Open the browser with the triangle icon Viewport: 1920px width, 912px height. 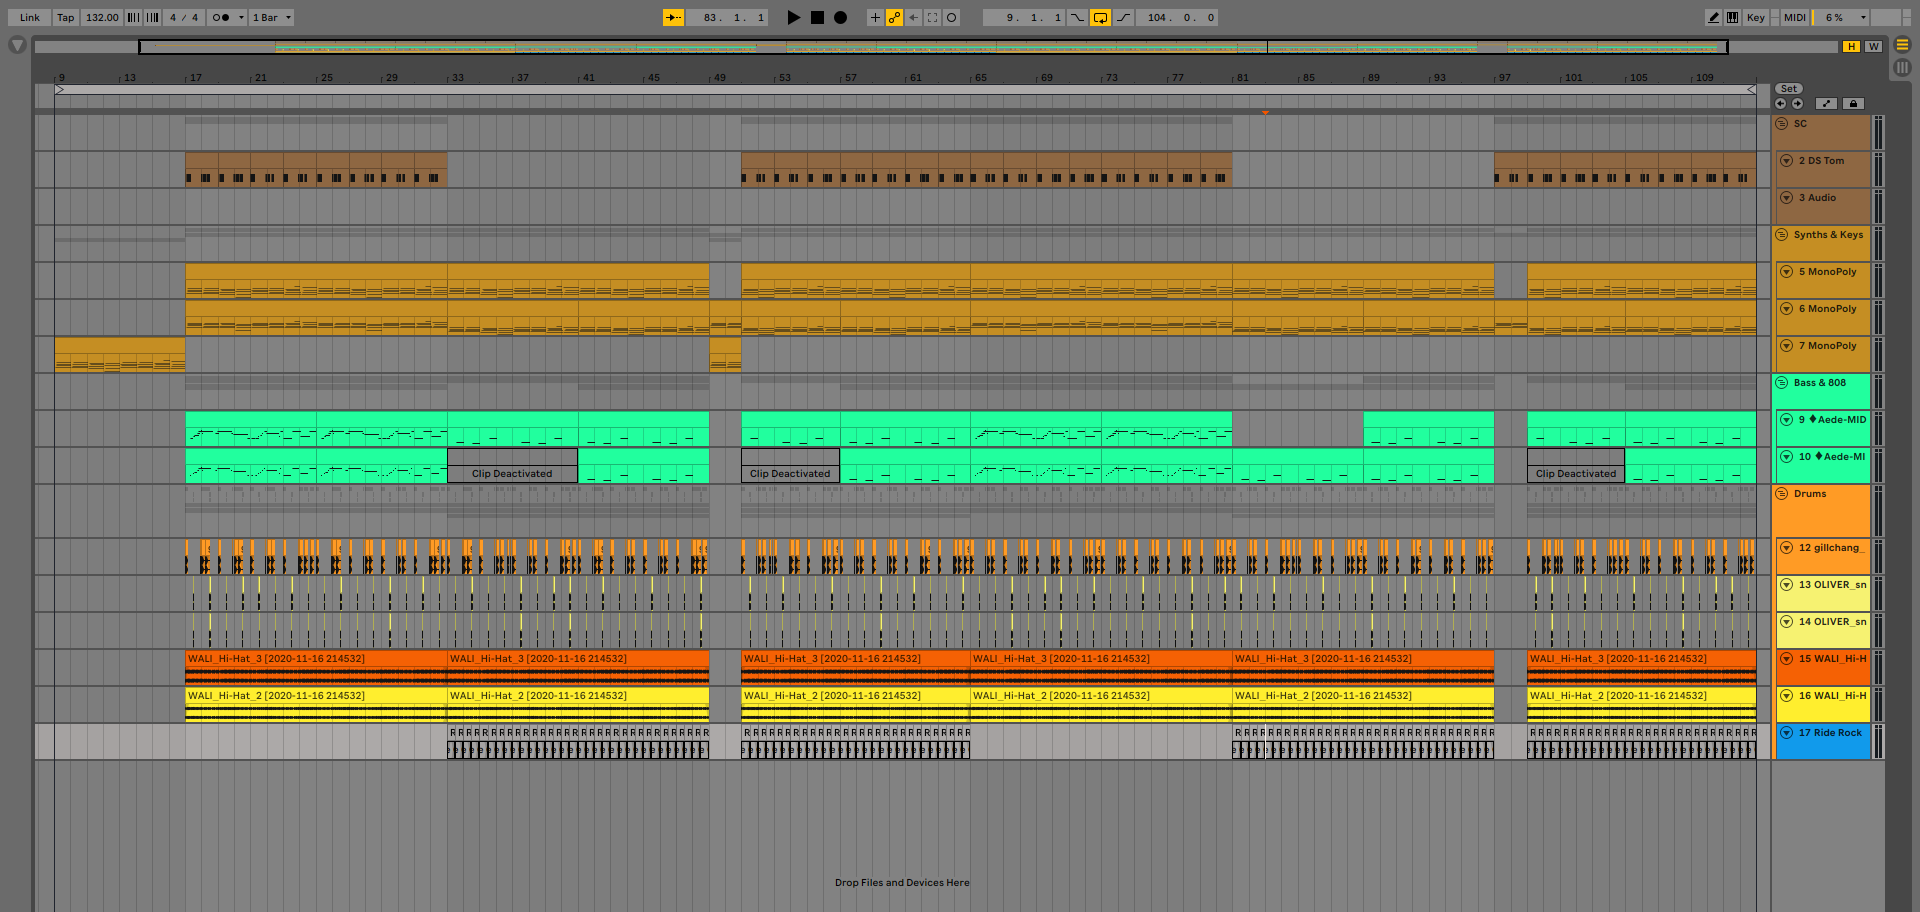[17, 45]
